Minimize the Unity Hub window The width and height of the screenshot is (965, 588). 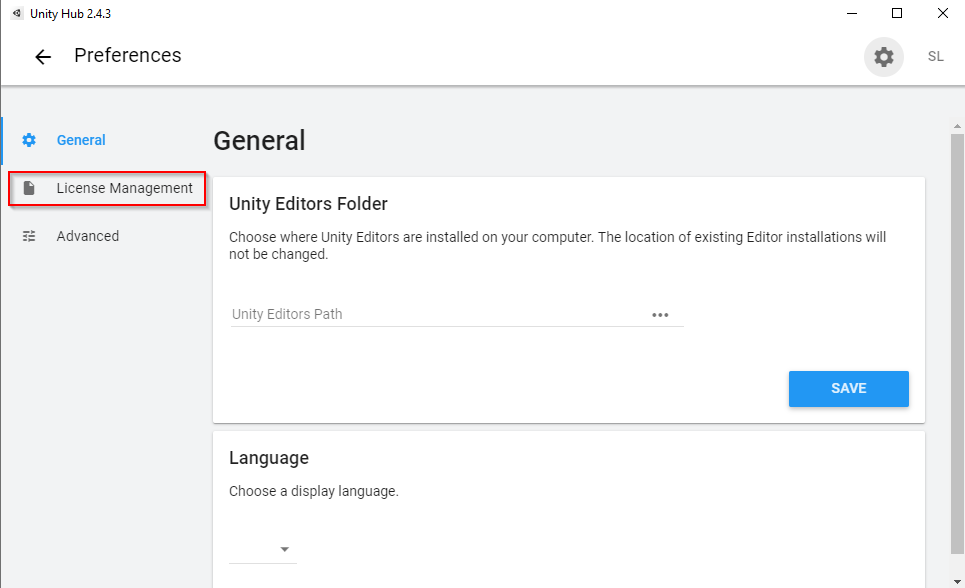852,14
